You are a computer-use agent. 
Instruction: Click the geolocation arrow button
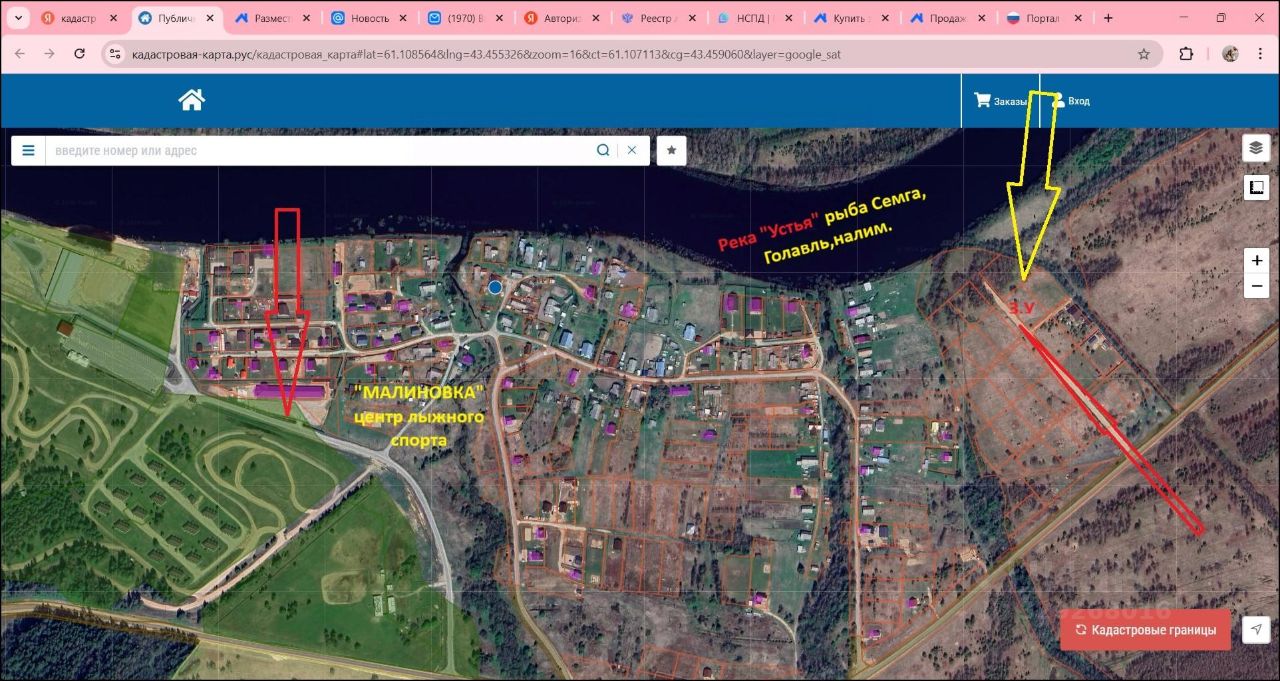point(1255,629)
